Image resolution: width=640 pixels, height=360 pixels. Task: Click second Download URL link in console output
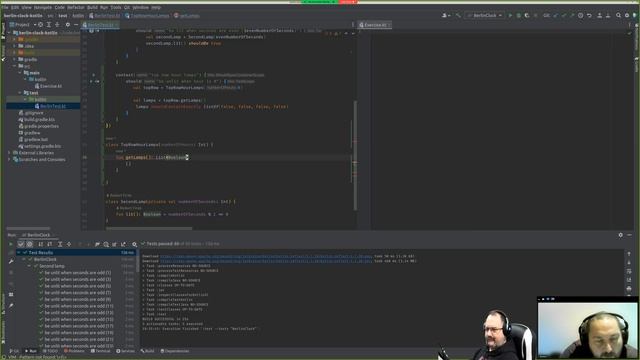click(x=266, y=261)
